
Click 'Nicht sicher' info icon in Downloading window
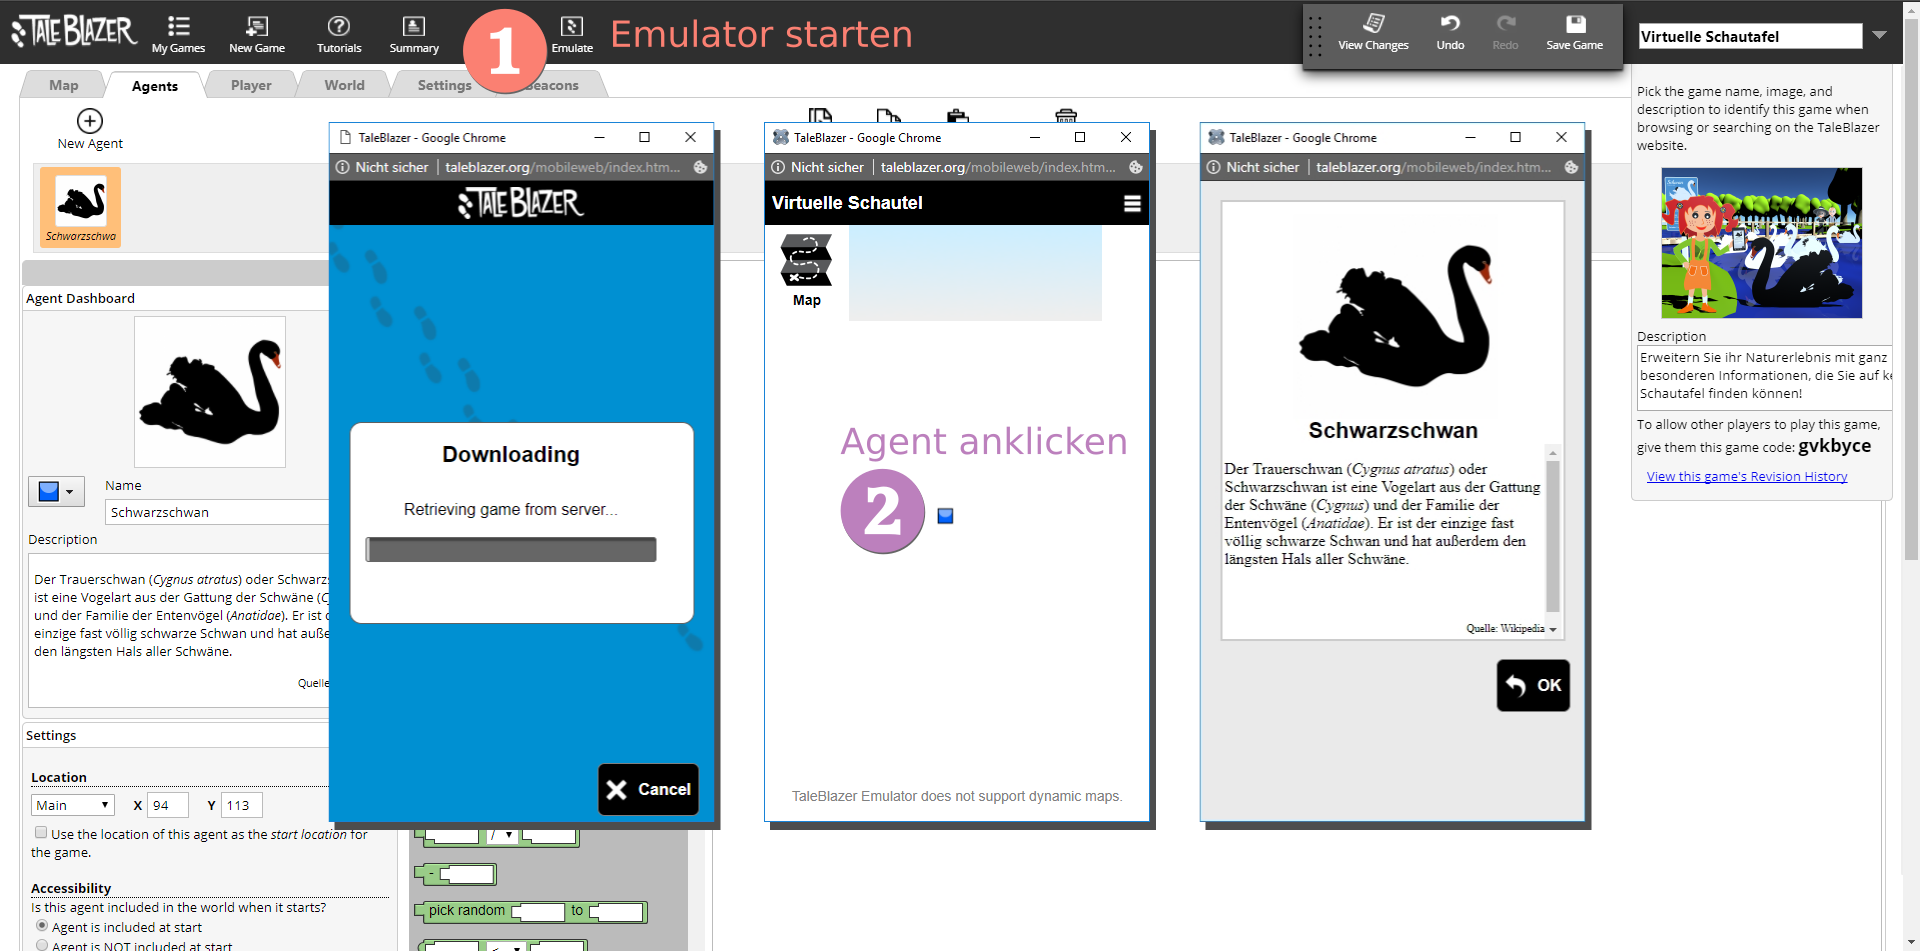pos(343,167)
